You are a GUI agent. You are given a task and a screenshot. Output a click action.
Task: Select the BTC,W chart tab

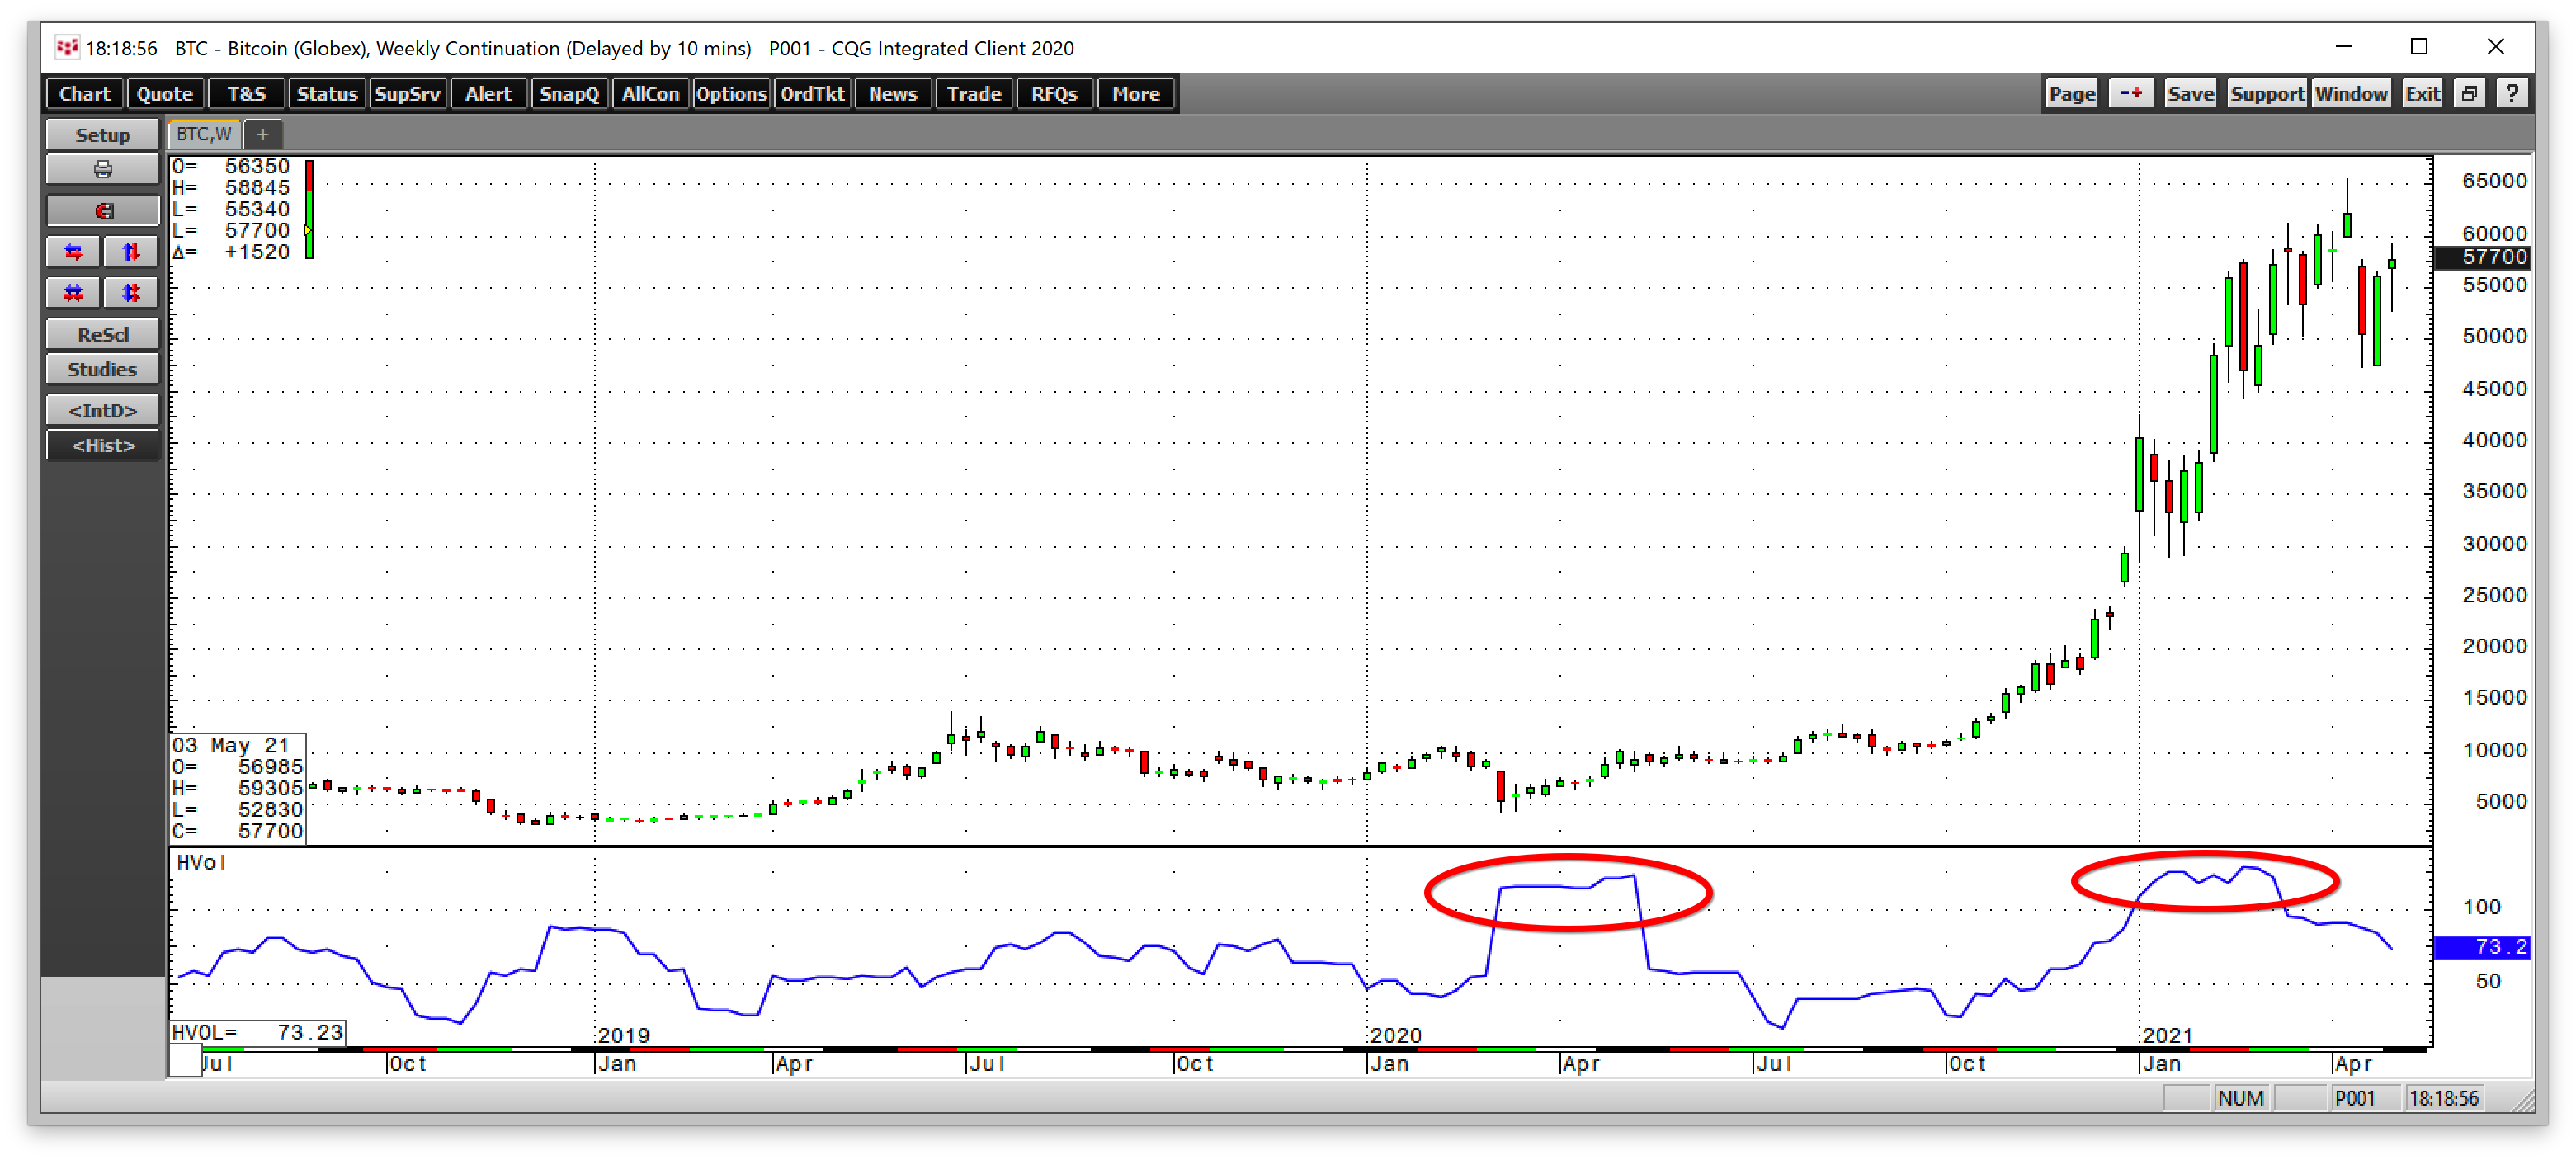(204, 134)
